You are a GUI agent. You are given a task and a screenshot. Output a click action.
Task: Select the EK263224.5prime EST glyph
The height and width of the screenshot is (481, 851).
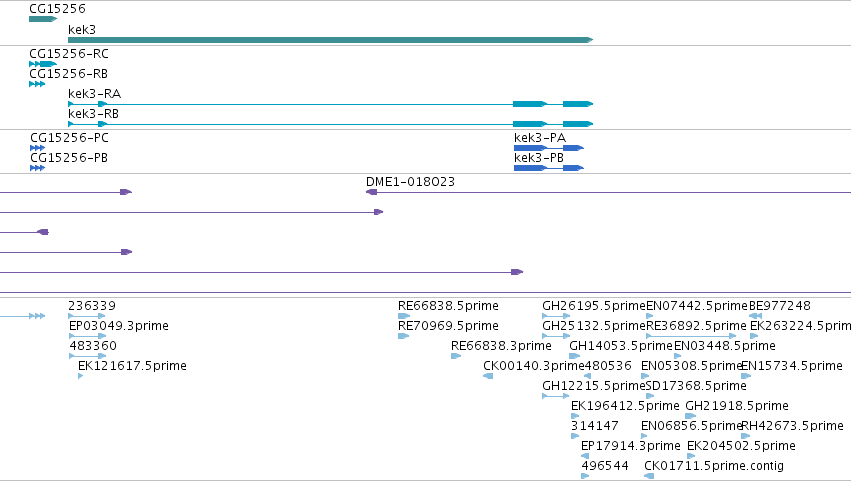pyautogui.click(x=754, y=336)
